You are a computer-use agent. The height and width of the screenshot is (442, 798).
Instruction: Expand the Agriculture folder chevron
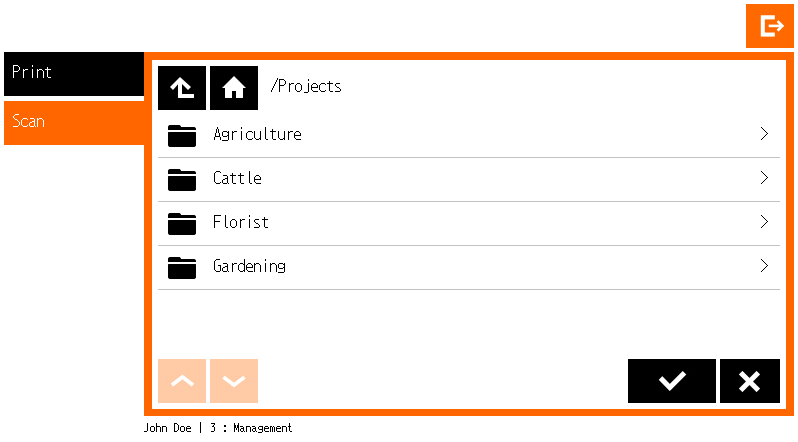pos(764,134)
